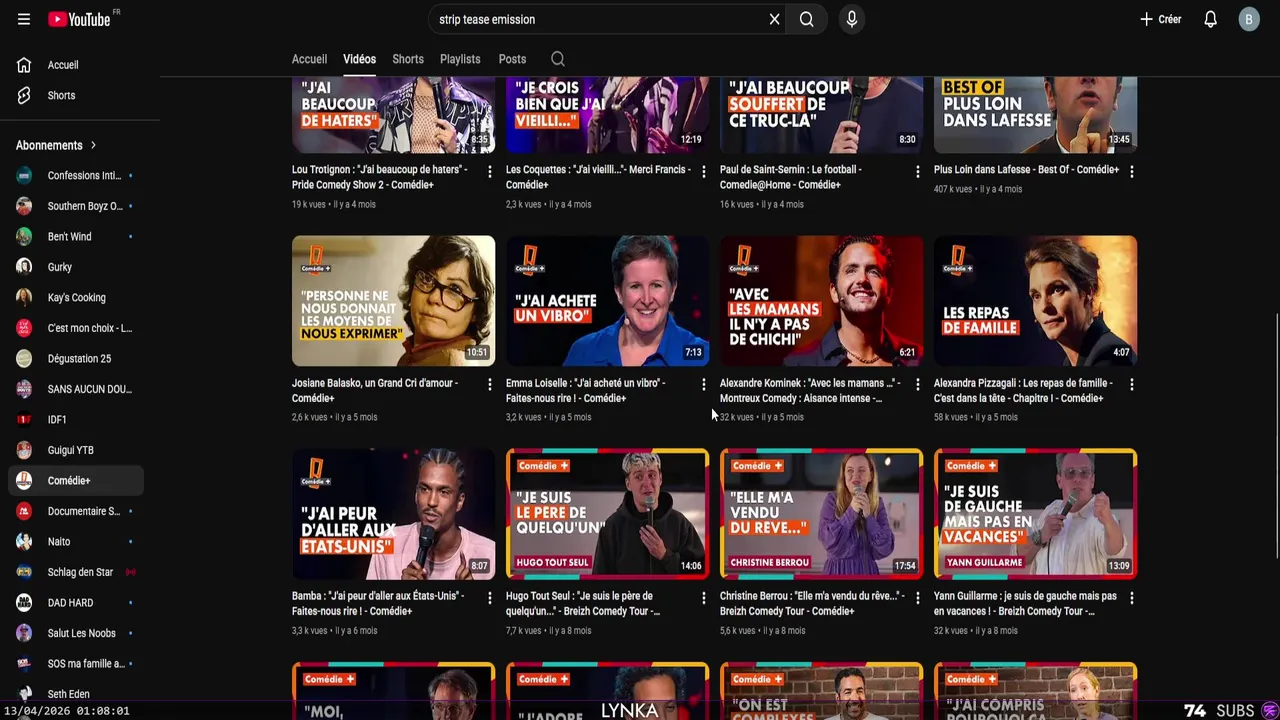Open more options for Hugo Tout Seul video
Image resolution: width=1280 pixels, height=720 pixels.
pos(703,598)
